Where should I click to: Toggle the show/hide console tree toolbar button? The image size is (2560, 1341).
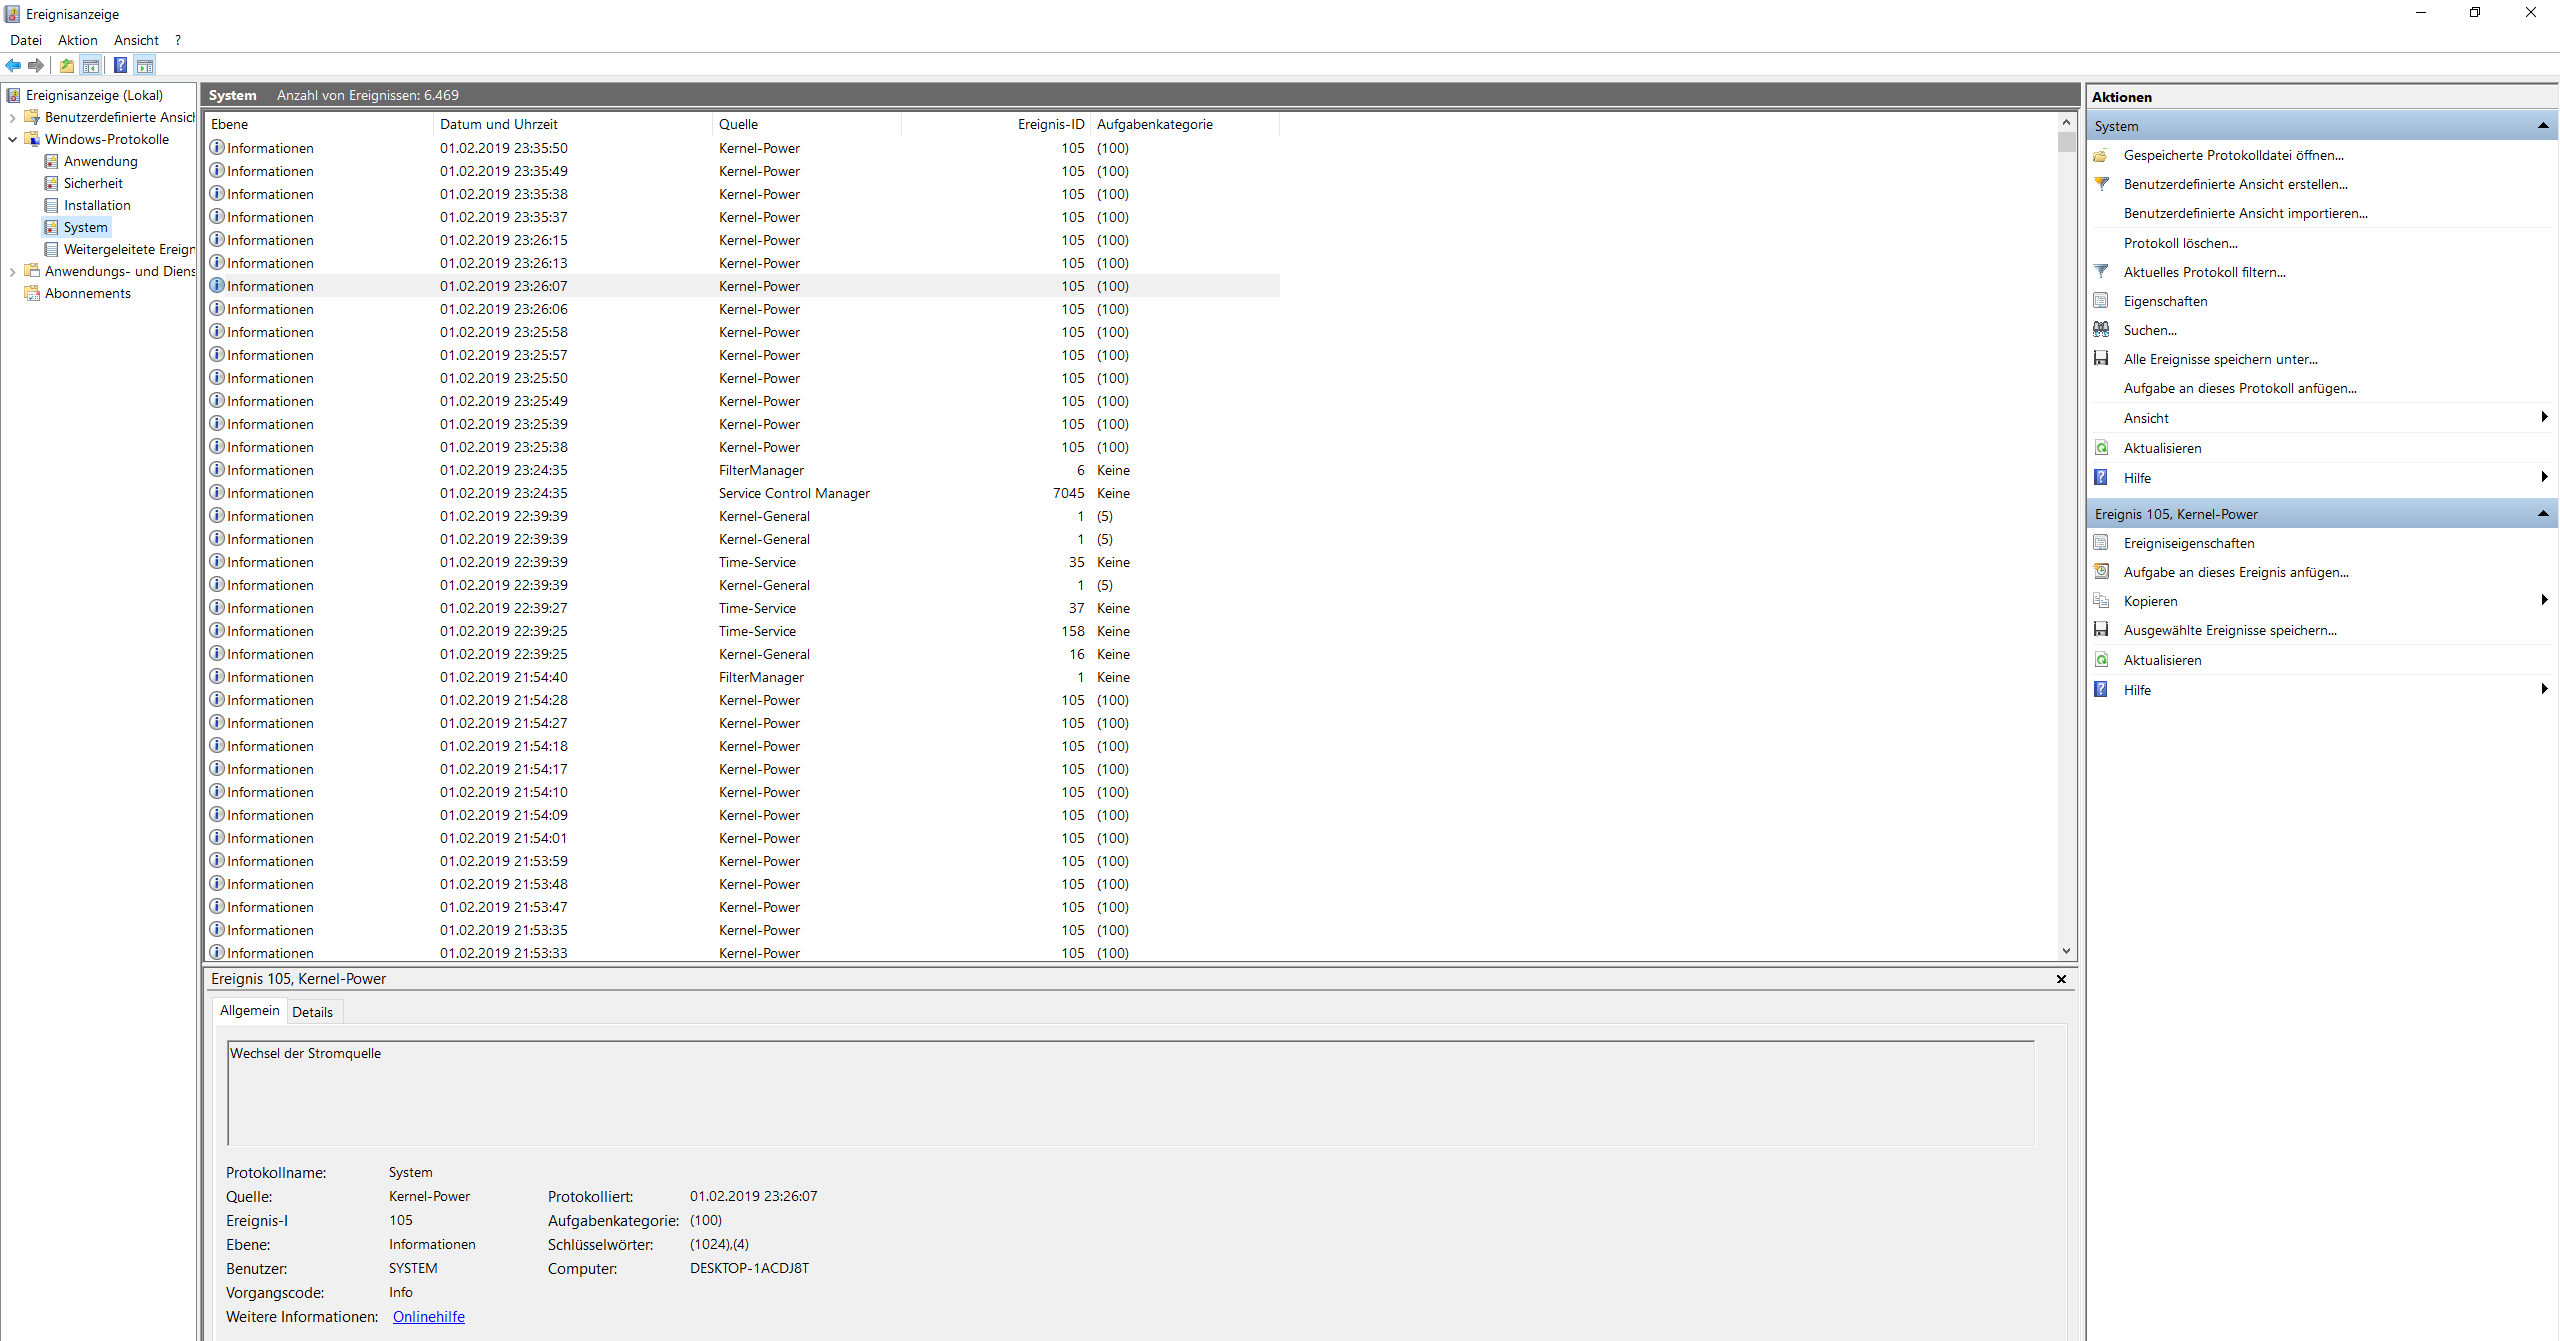pyautogui.click(x=91, y=66)
